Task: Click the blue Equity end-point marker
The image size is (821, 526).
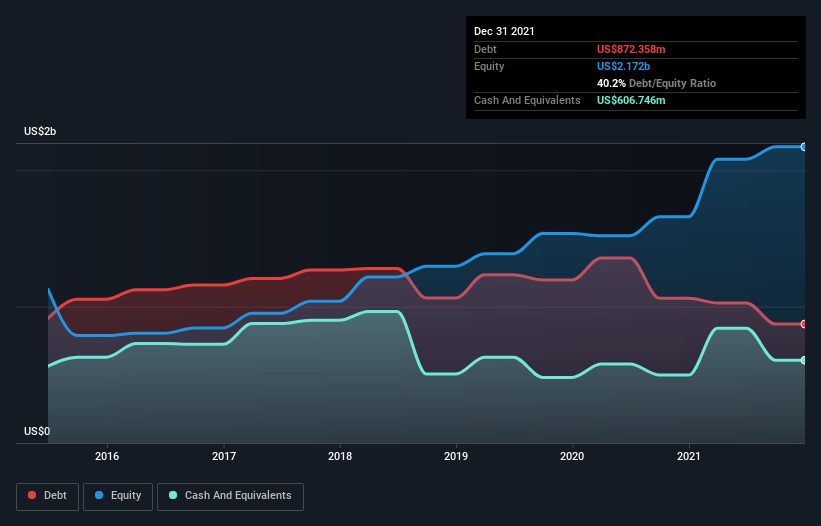Action: click(x=804, y=147)
